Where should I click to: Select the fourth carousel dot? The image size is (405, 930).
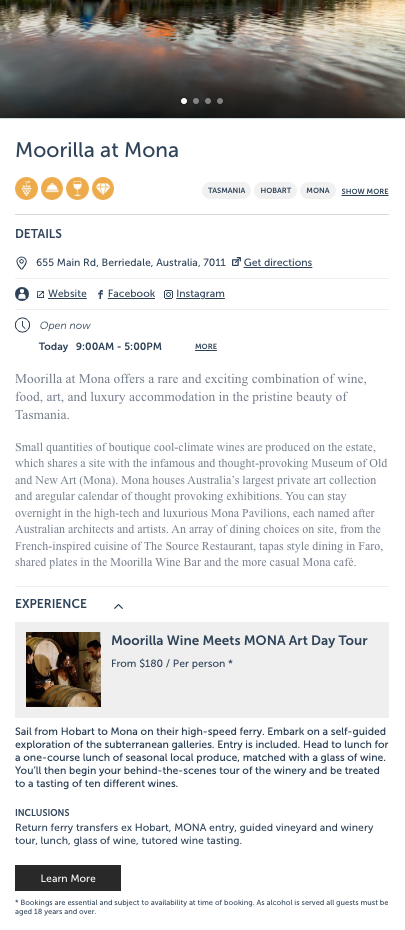(220, 101)
